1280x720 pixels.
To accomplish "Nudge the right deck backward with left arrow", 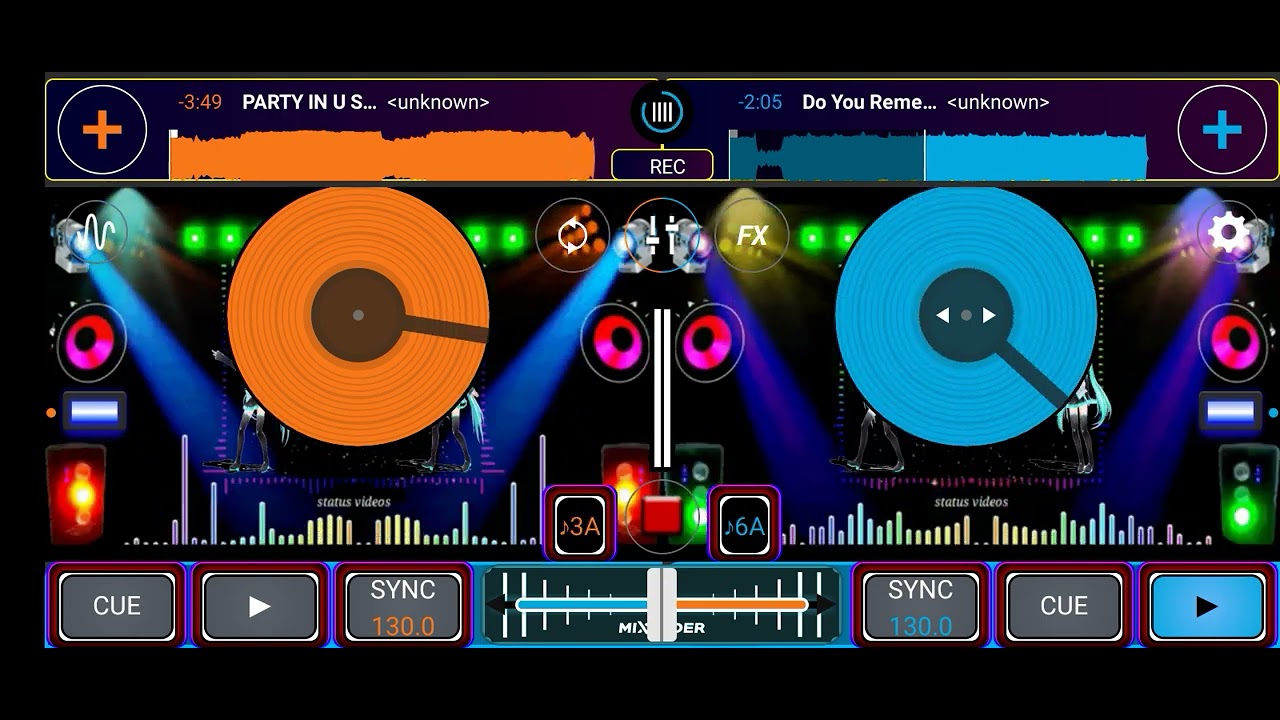I will (942, 315).
